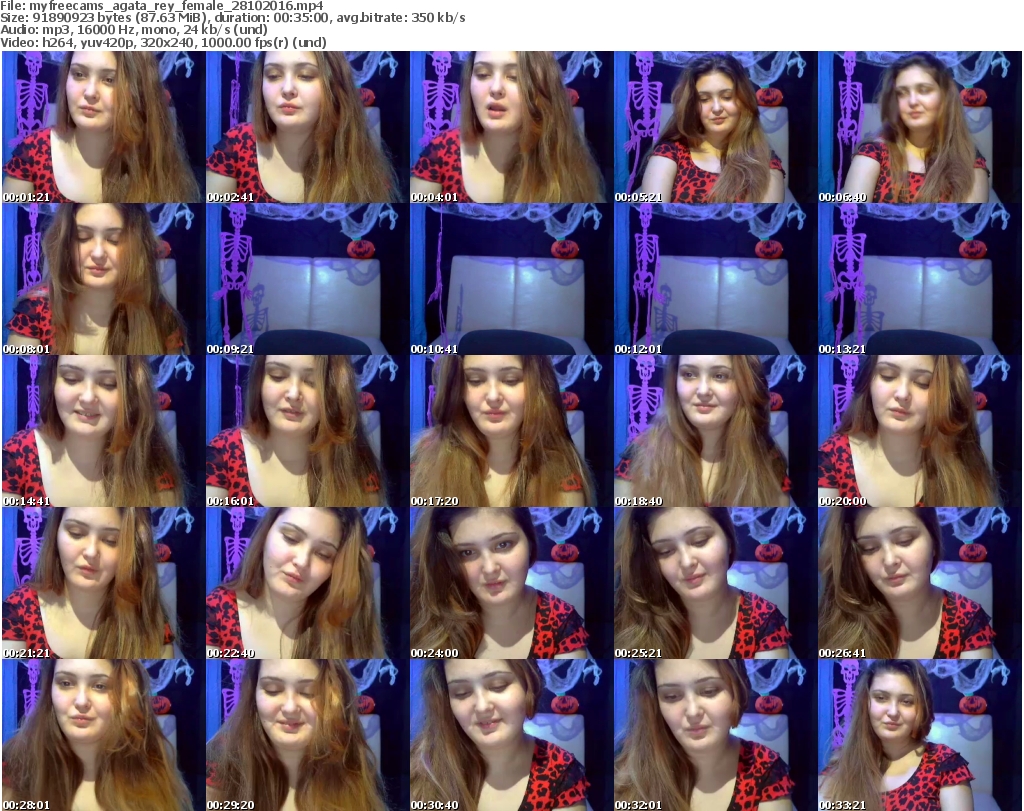Click the Video codec info line
Screen dimensions: 1024x811
[x=164, y=42]
